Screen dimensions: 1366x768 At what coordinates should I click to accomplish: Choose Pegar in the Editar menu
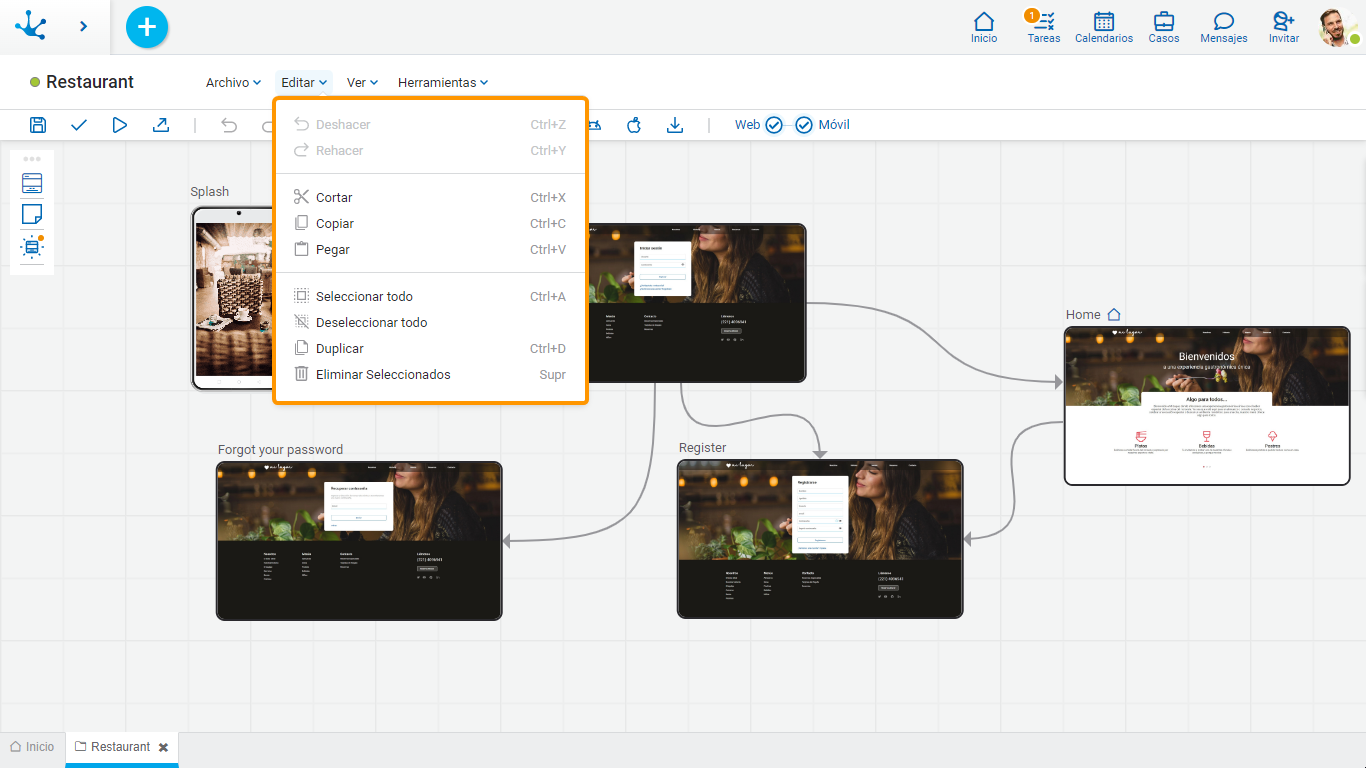click(x=430, y=250)
